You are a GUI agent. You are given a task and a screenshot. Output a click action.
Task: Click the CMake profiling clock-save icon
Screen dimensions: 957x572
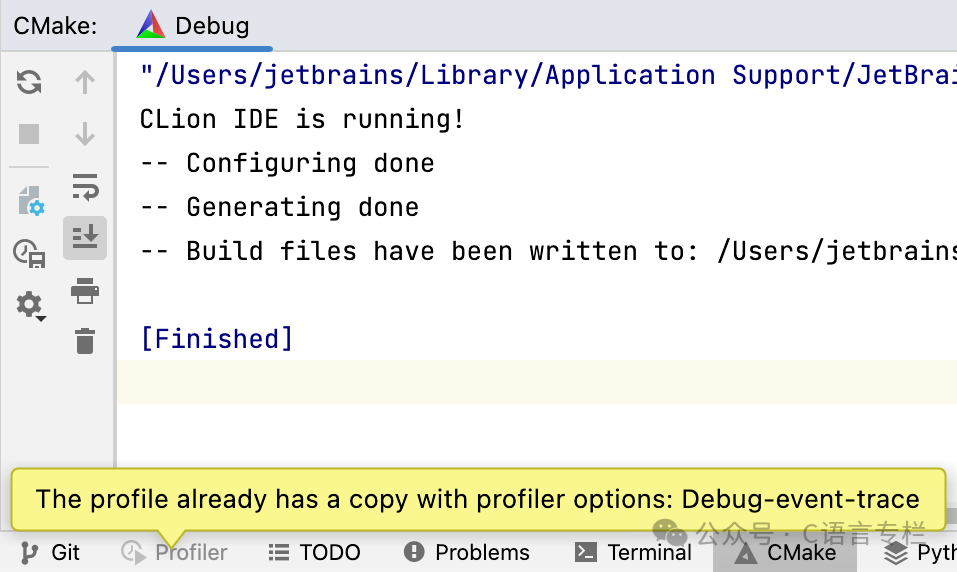click(x=29, y=254)
